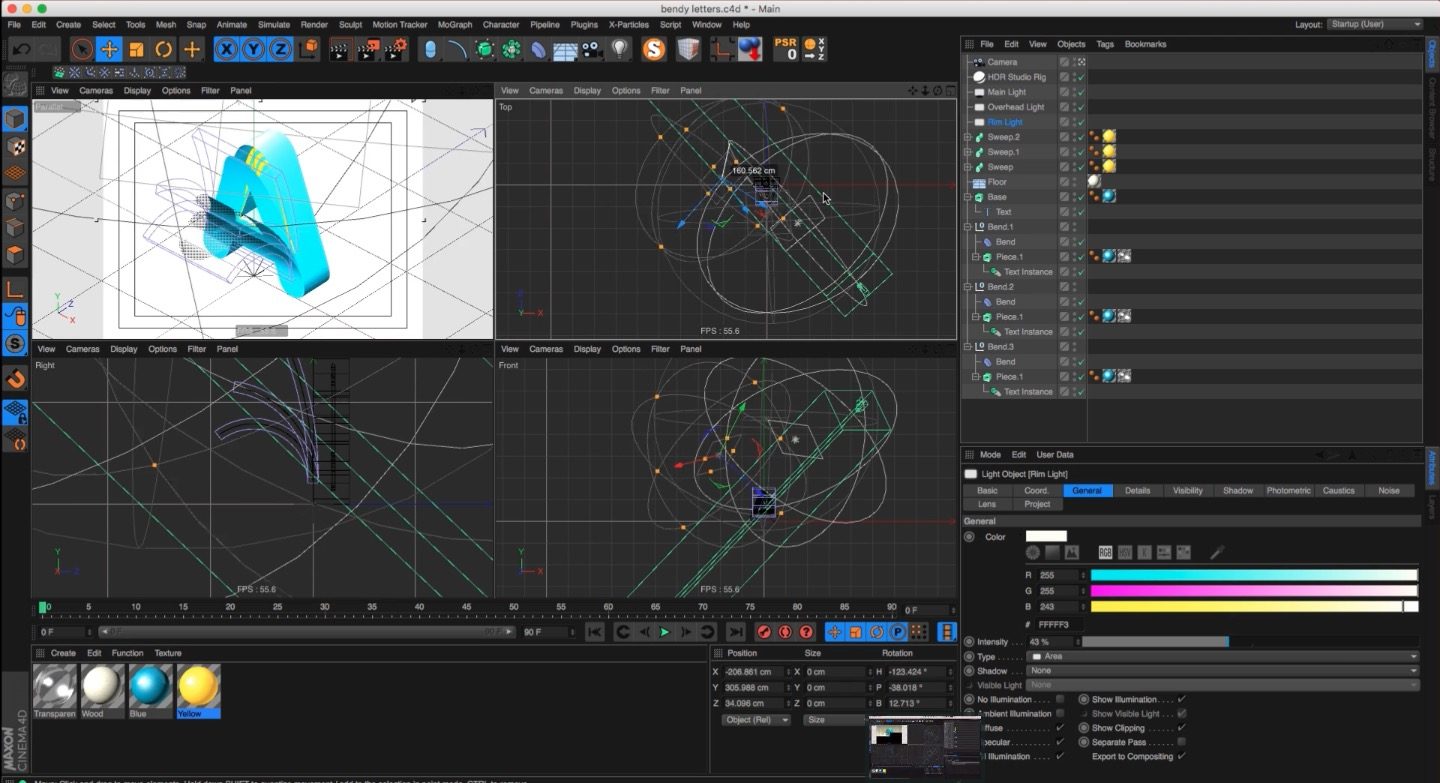Click the white light Color swatch
The image size is (1440, 783).
[1046, 537]
